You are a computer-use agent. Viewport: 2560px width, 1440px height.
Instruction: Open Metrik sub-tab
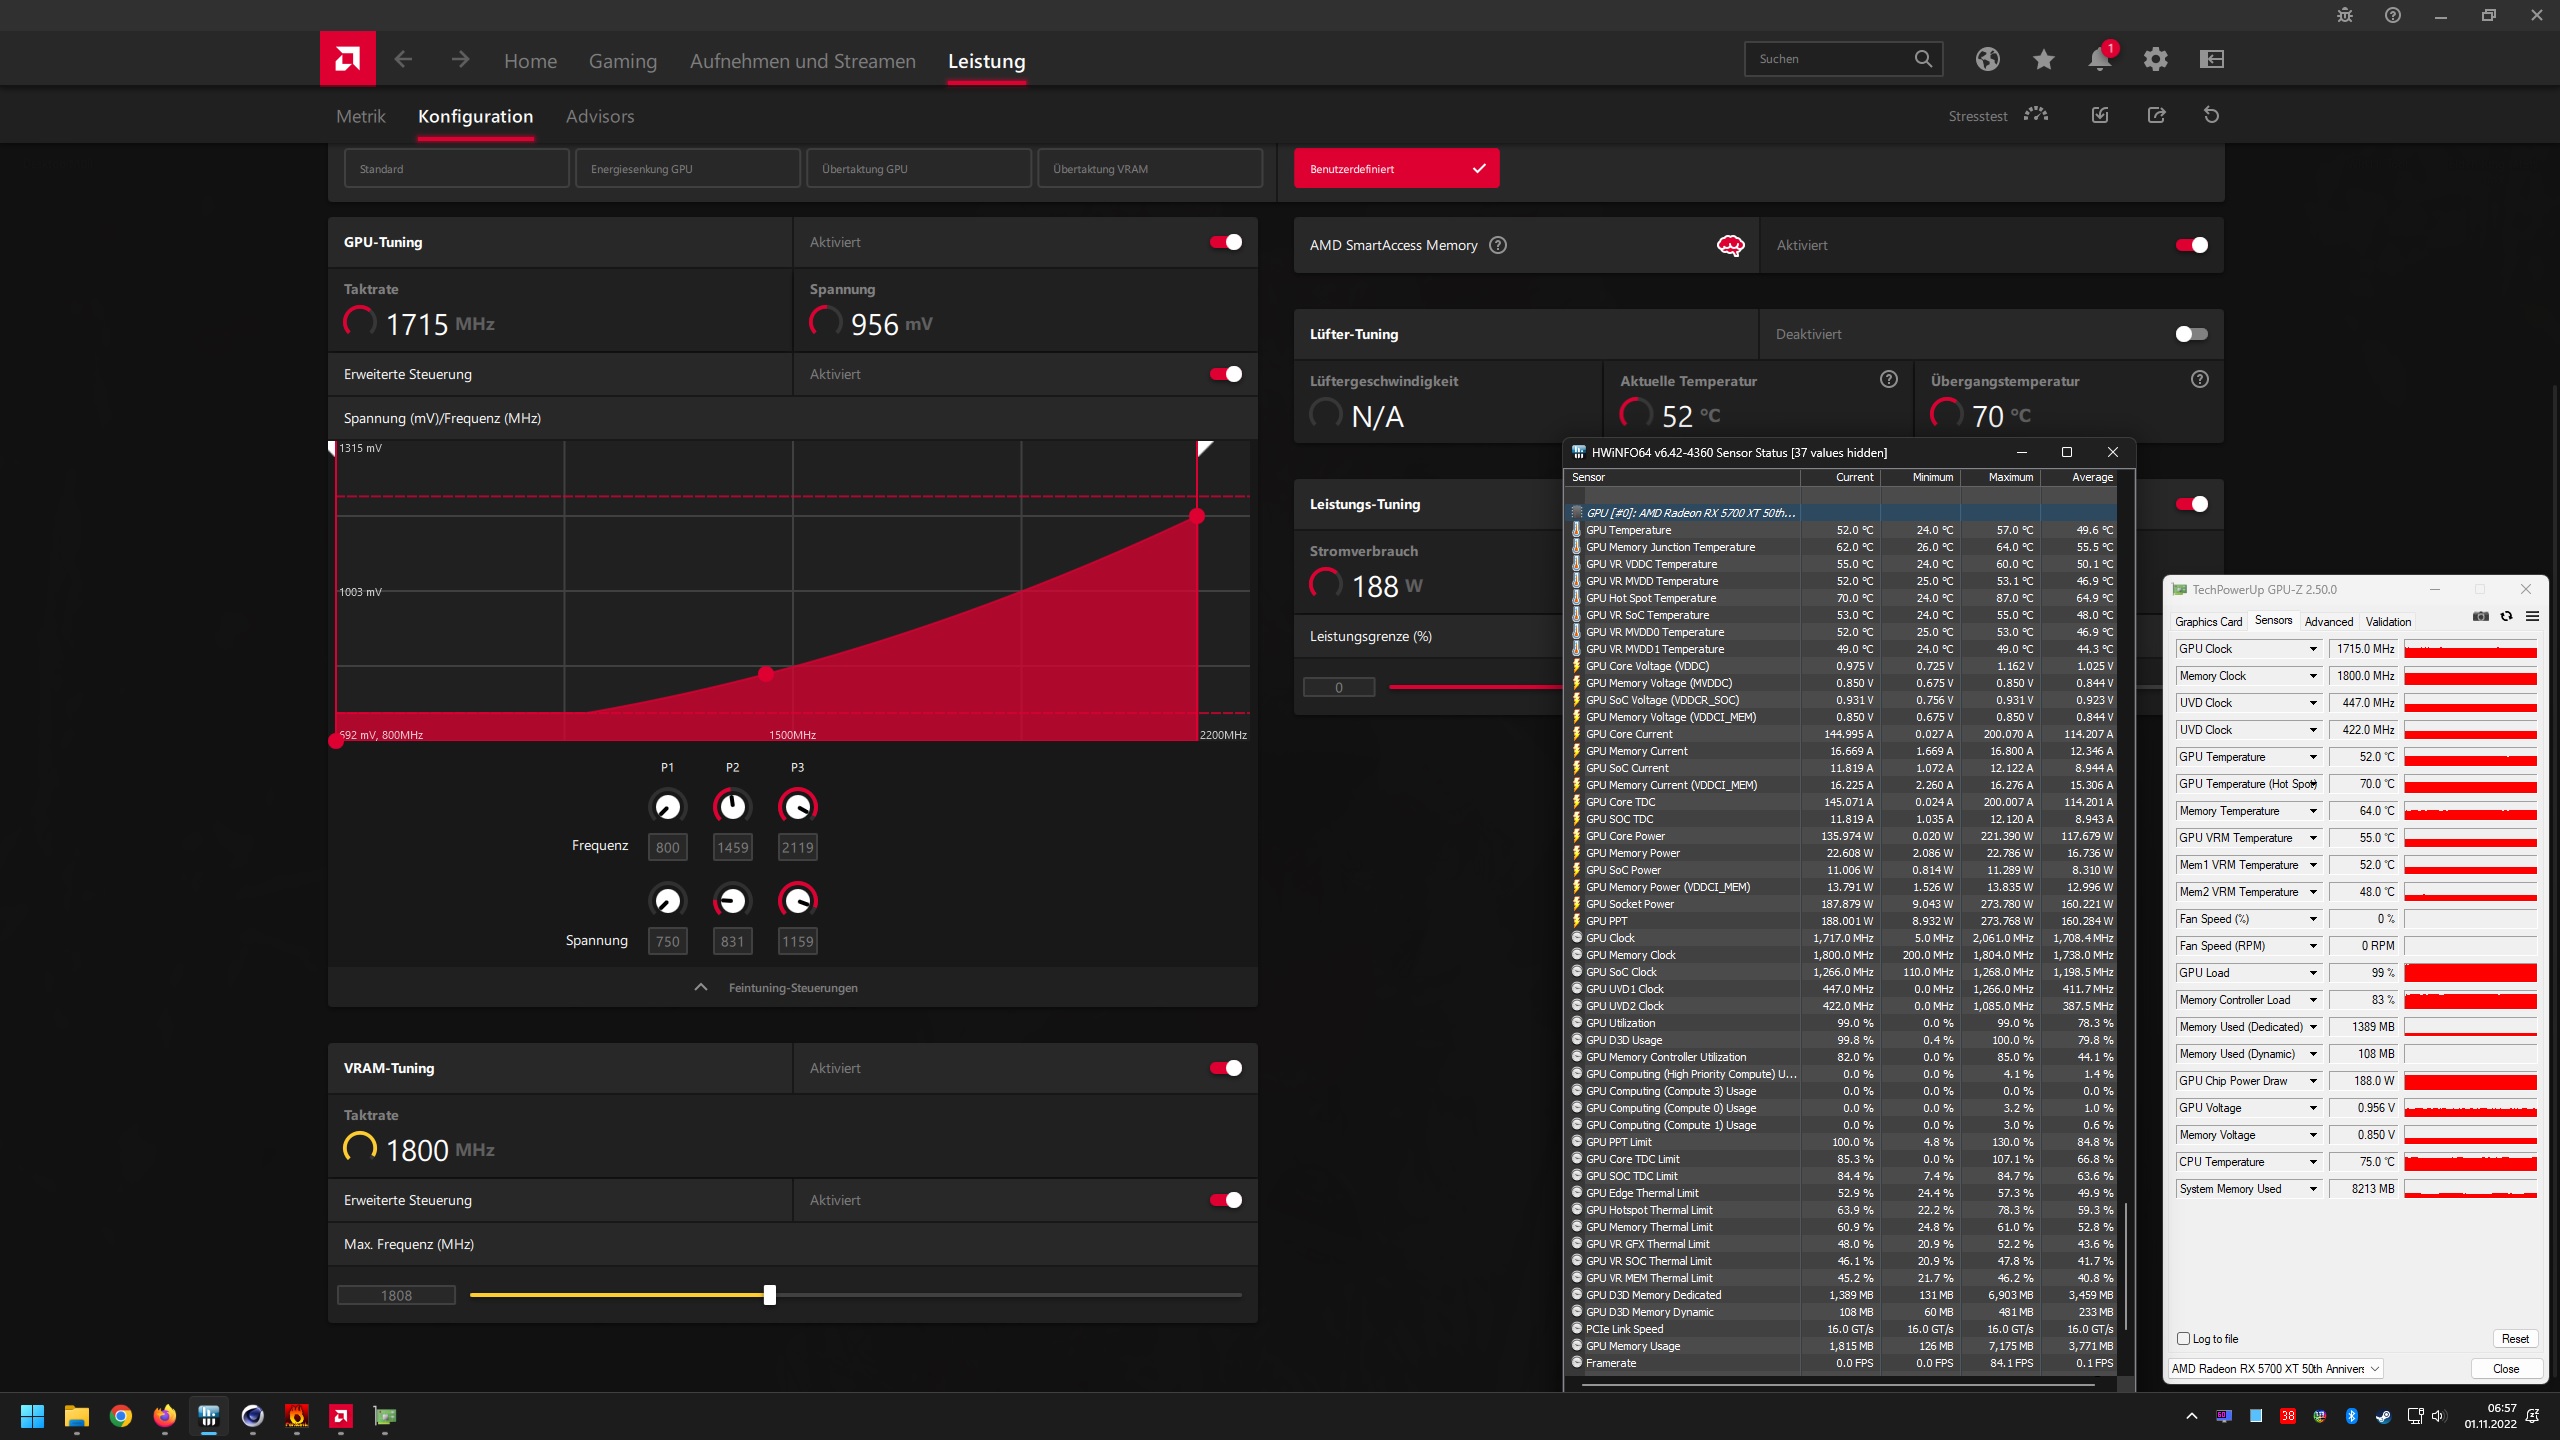click(361, 116)
